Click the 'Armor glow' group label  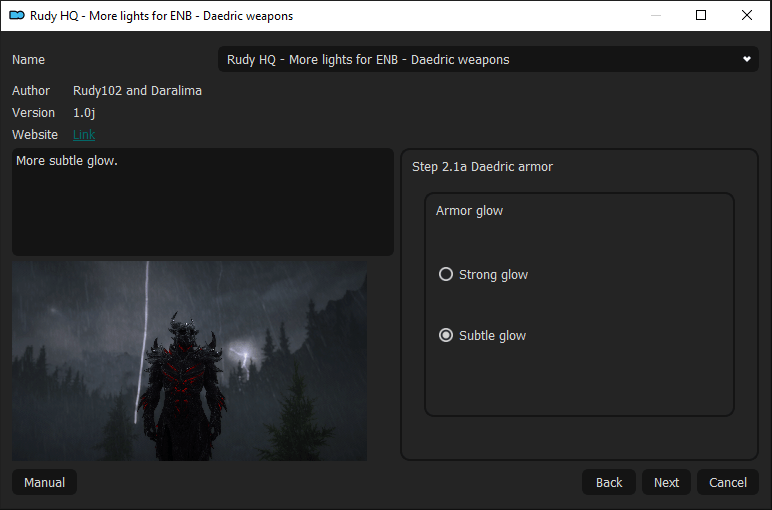pyautogui.click(x=469, y=211)
